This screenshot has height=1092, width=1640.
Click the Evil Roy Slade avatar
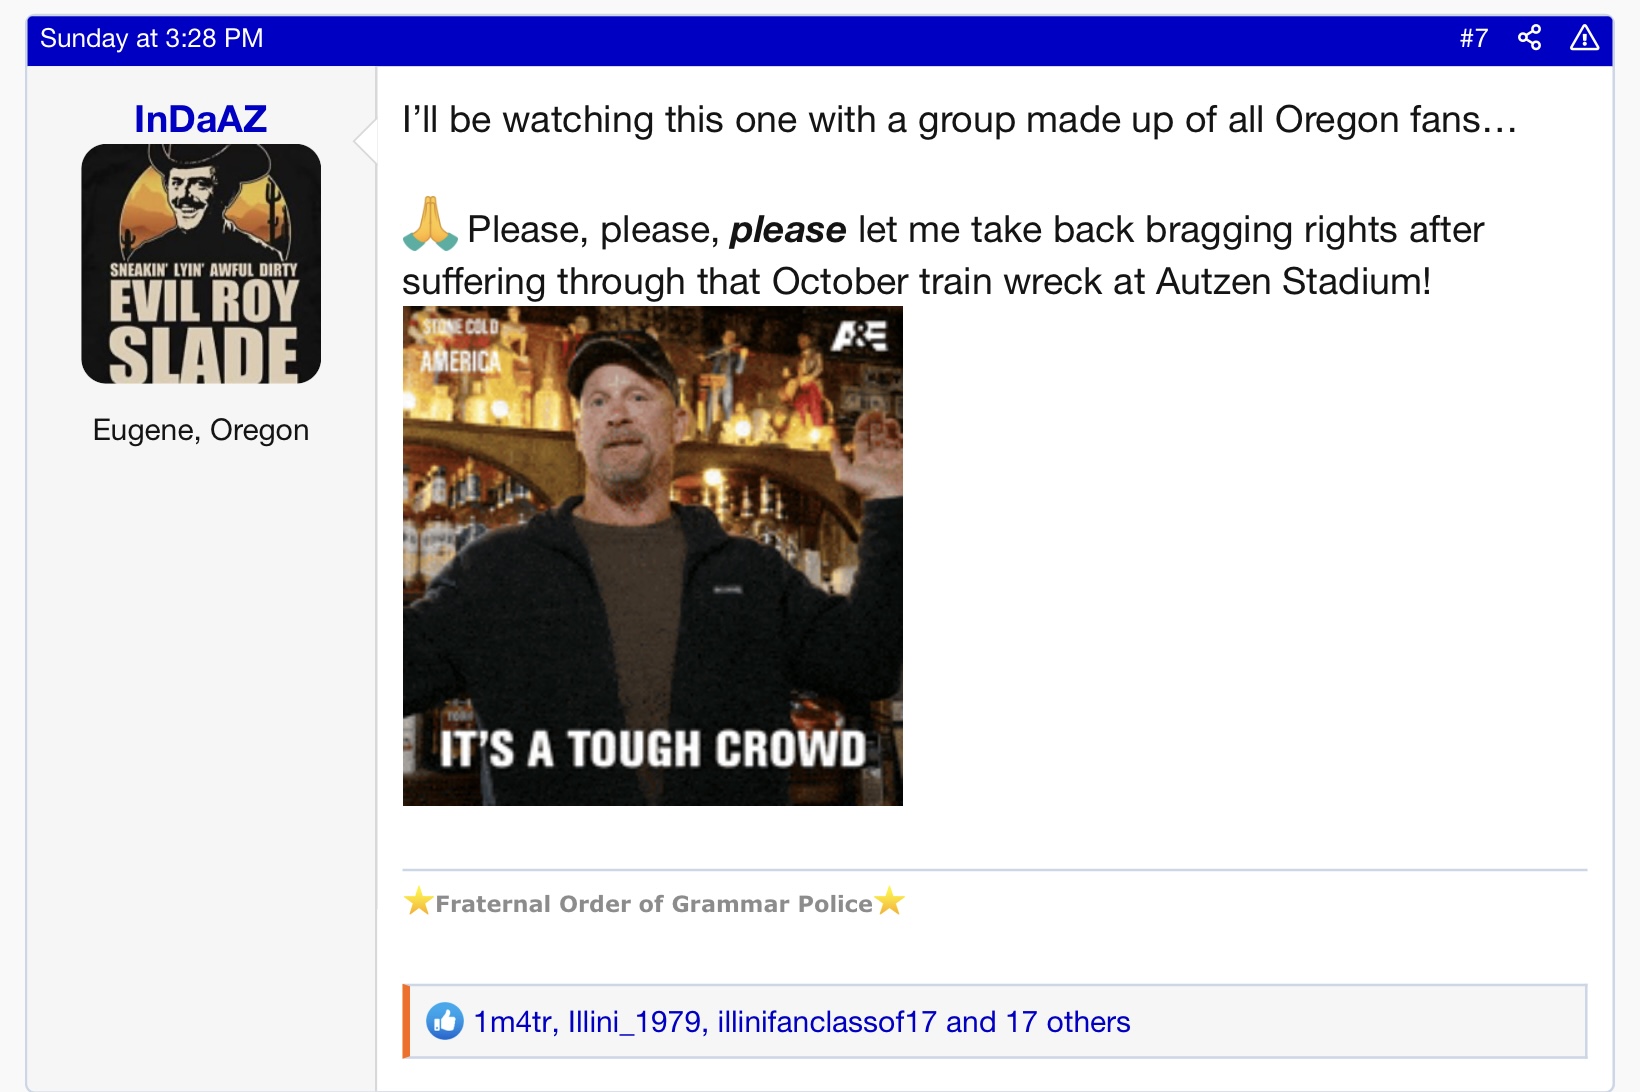click(x=201, y=264)
